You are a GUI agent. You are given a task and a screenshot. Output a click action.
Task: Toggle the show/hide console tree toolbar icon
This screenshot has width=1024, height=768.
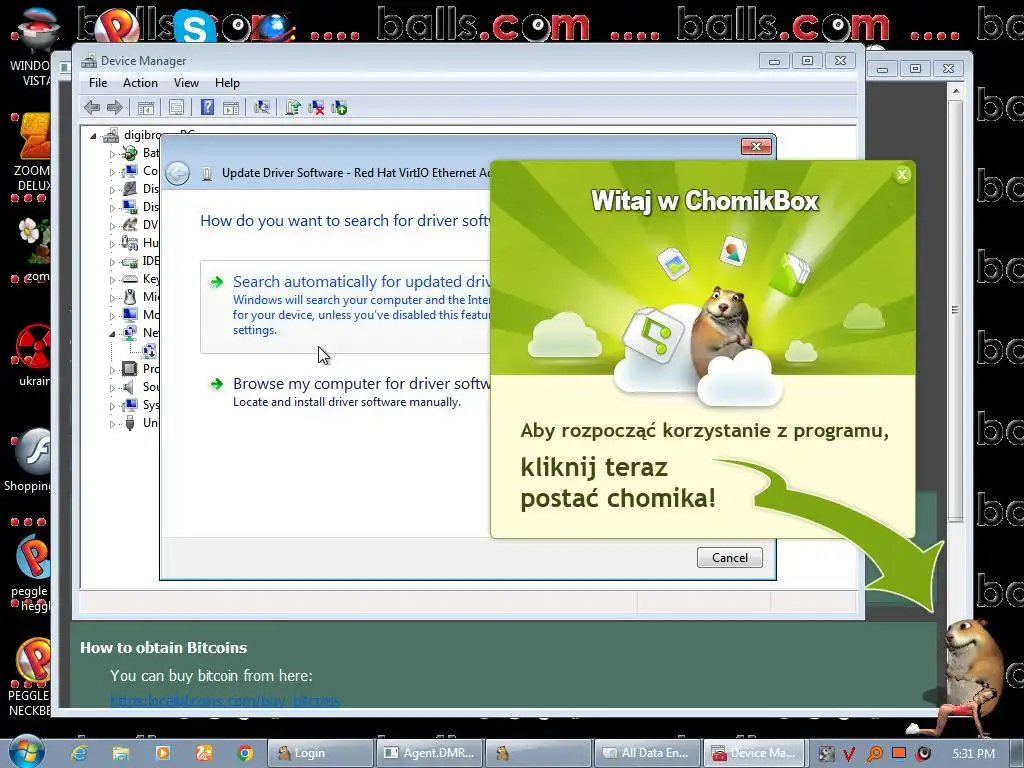click(146, 108)
